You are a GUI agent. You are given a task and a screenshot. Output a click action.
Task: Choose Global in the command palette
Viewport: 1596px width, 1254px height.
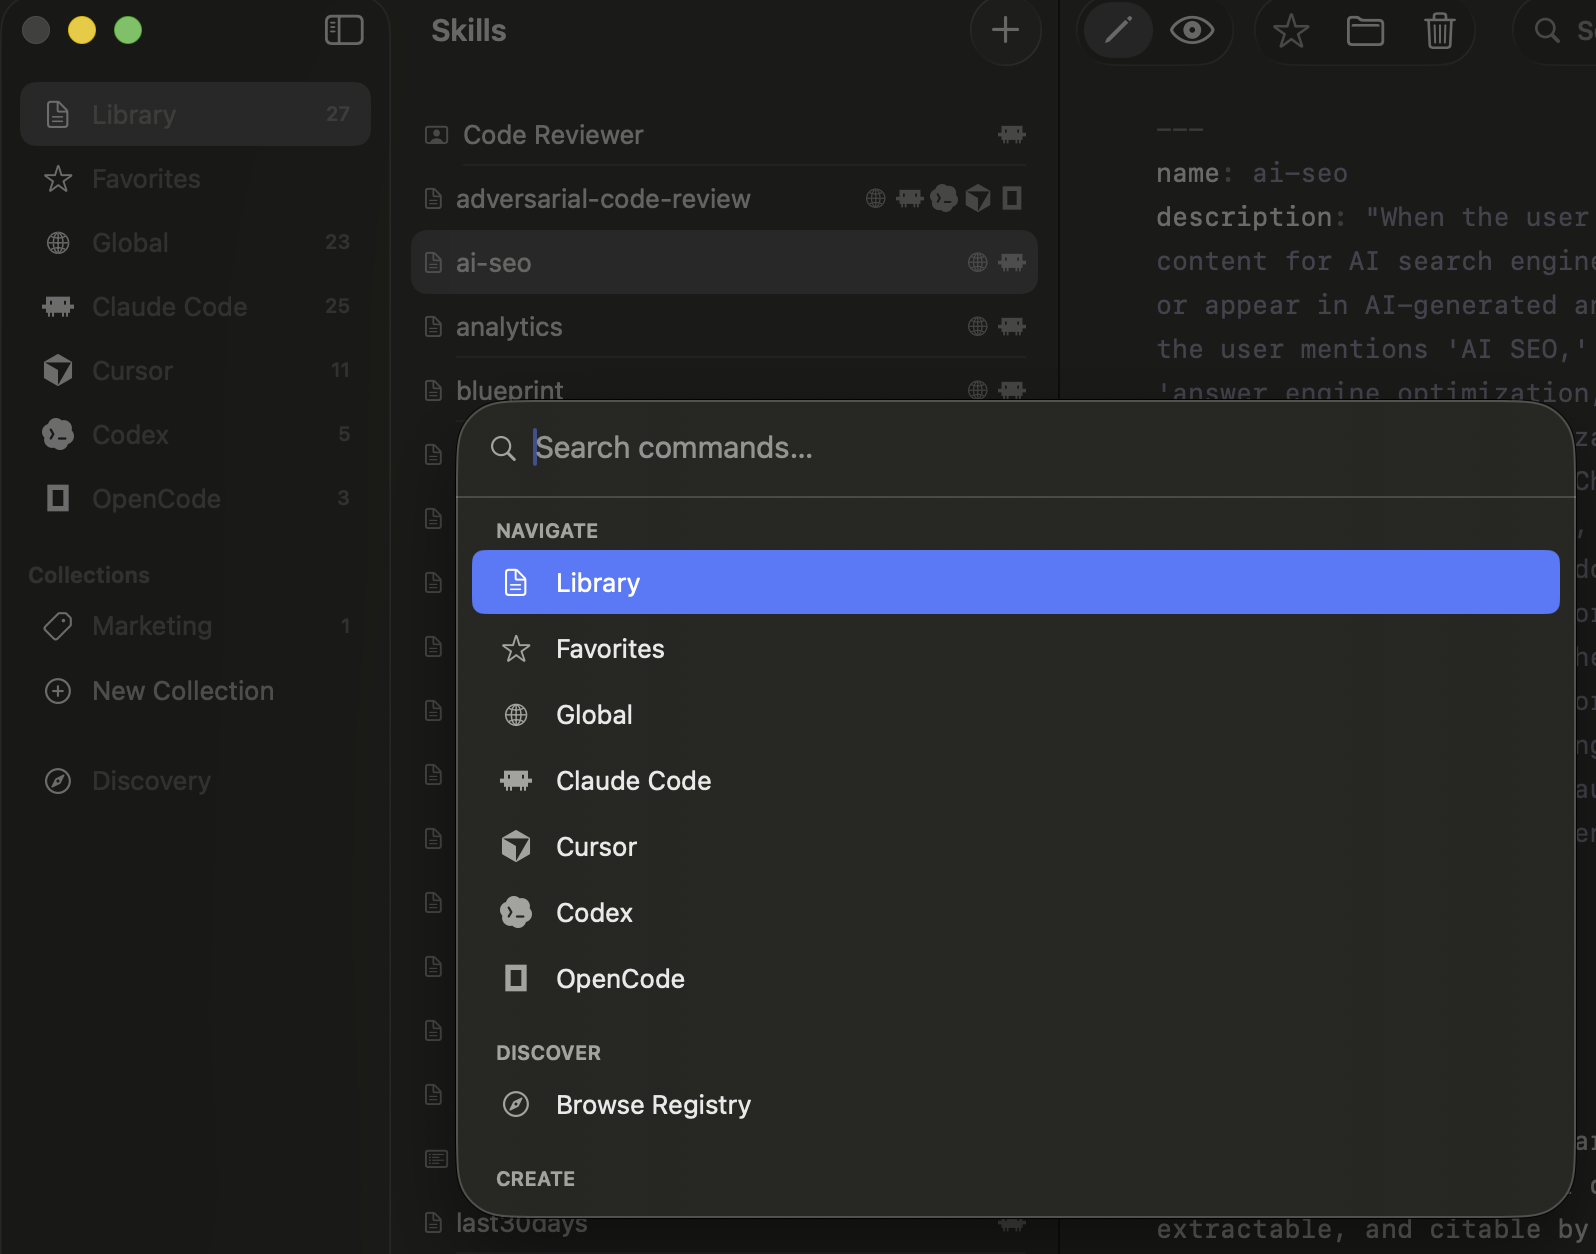coord(1015,715)
